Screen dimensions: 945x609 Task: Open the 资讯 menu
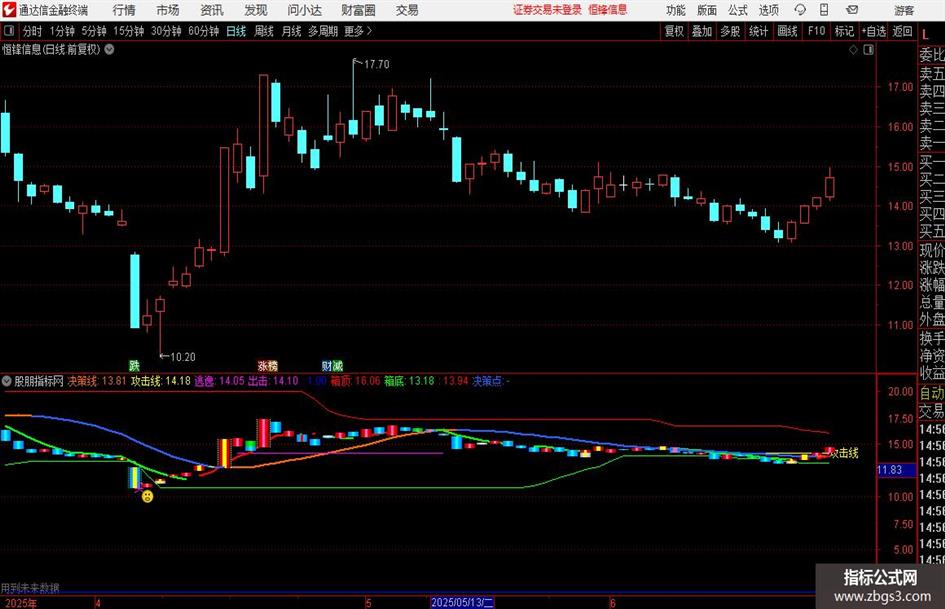tap(212, 10)
